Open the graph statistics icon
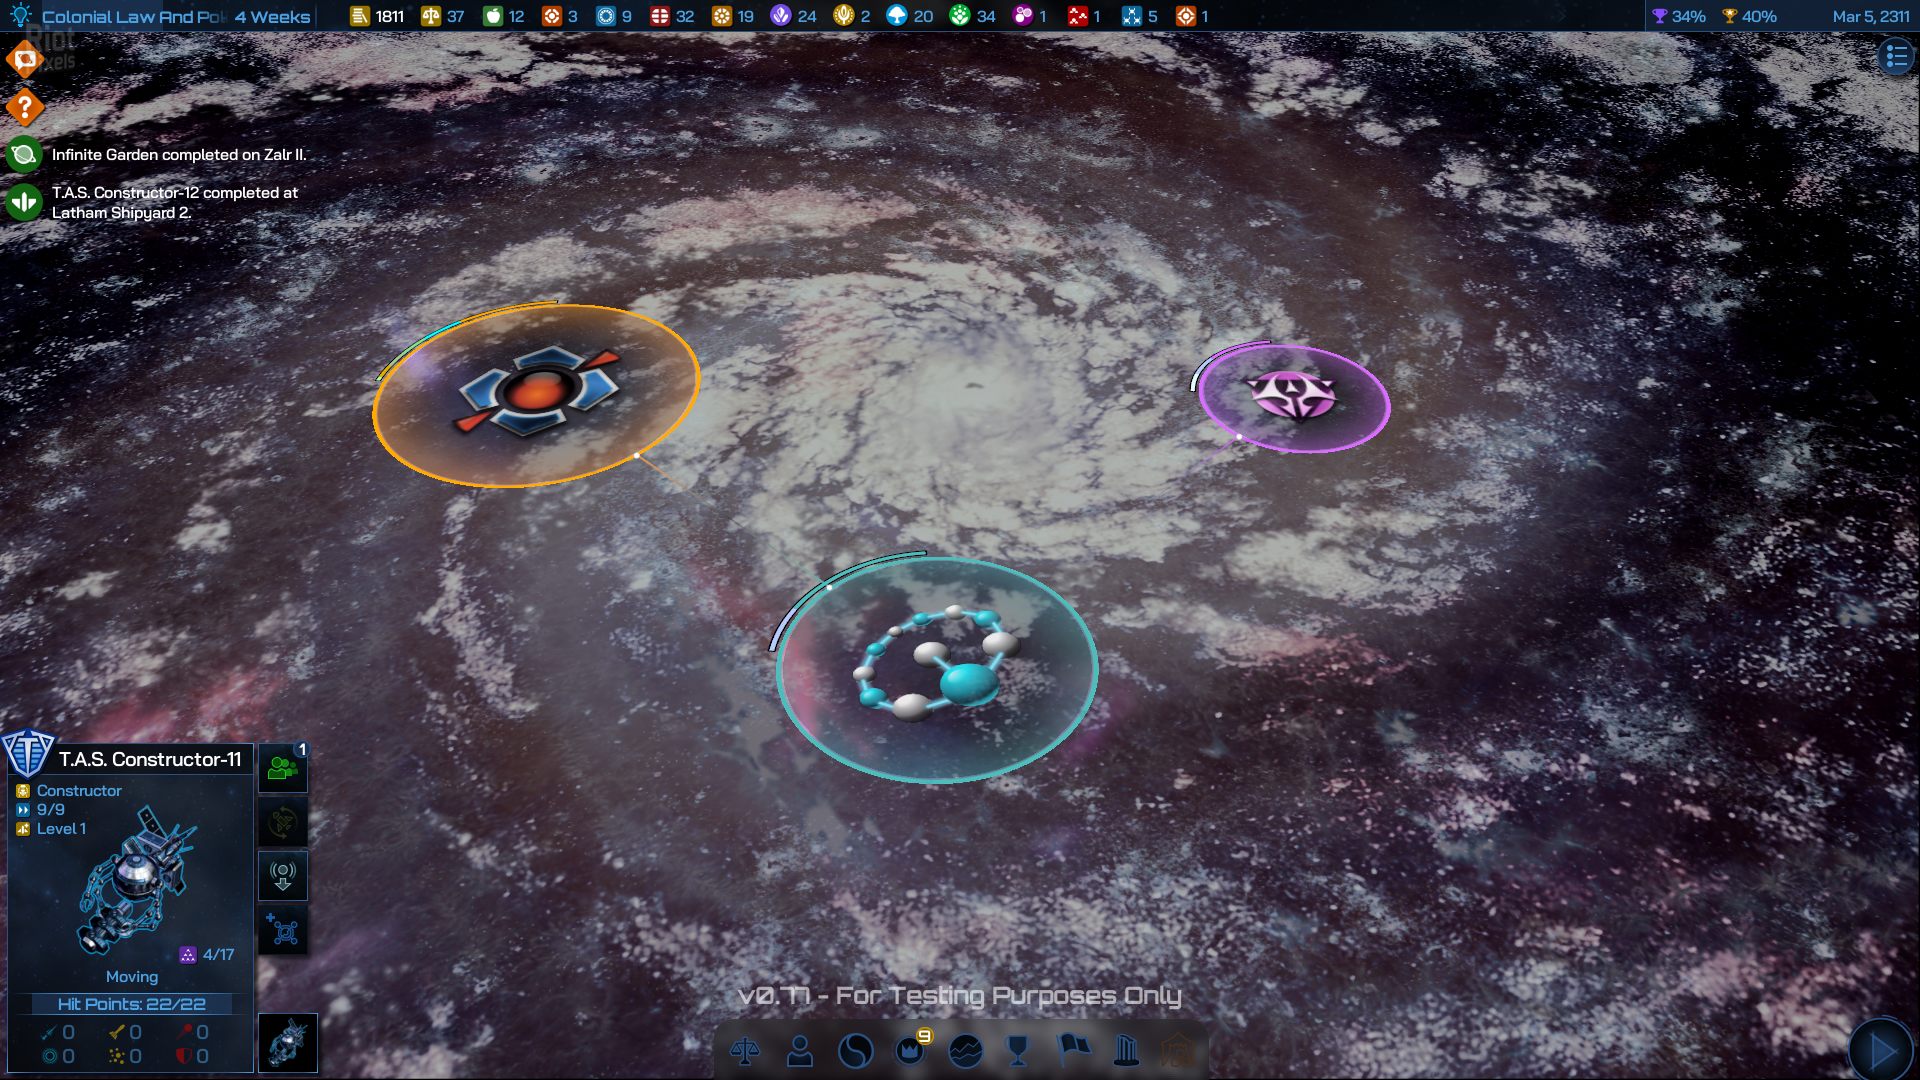The width and height of the screenshot is (1920, 1080). (965, 1050)
